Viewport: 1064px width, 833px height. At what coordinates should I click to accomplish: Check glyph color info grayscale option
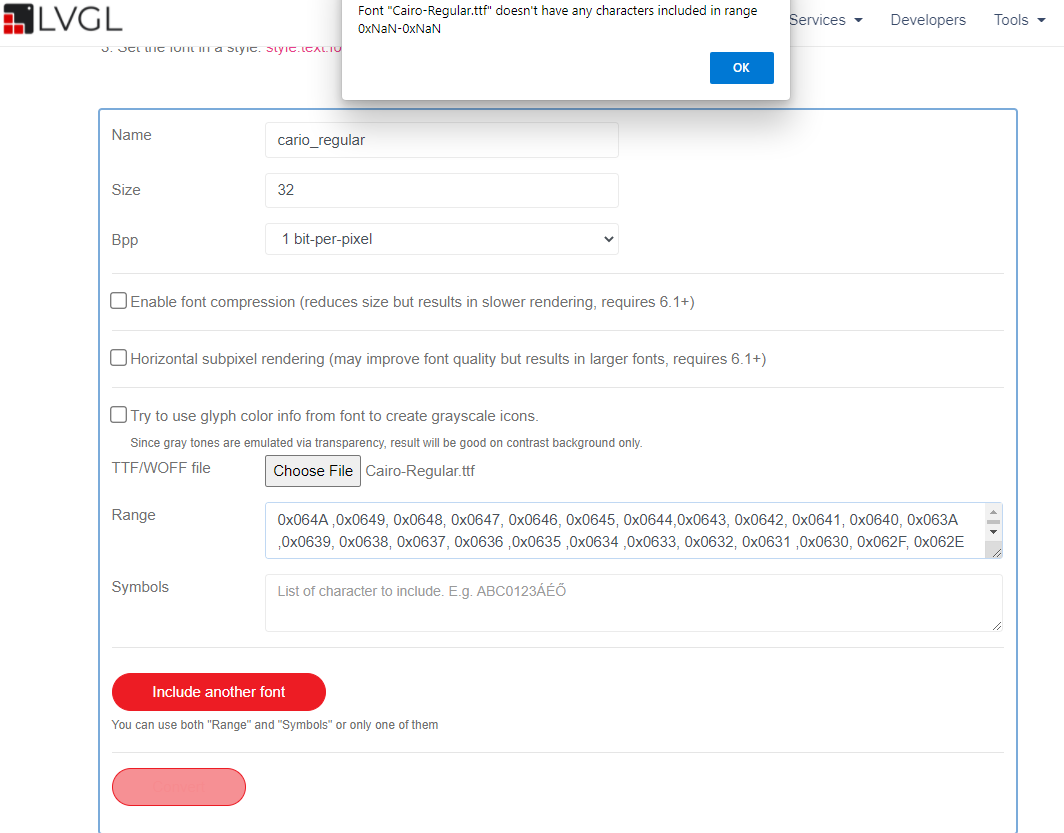tap(119, 414)
